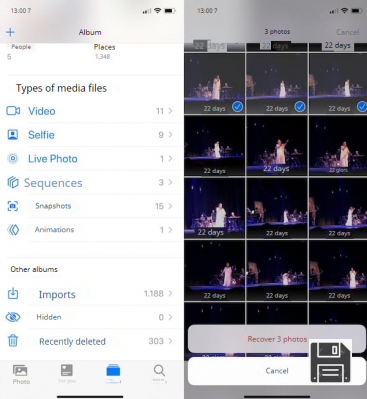Switch to the For you tab
The height and width of the screenshot is (399, 367).
click(x=67, y=374)
